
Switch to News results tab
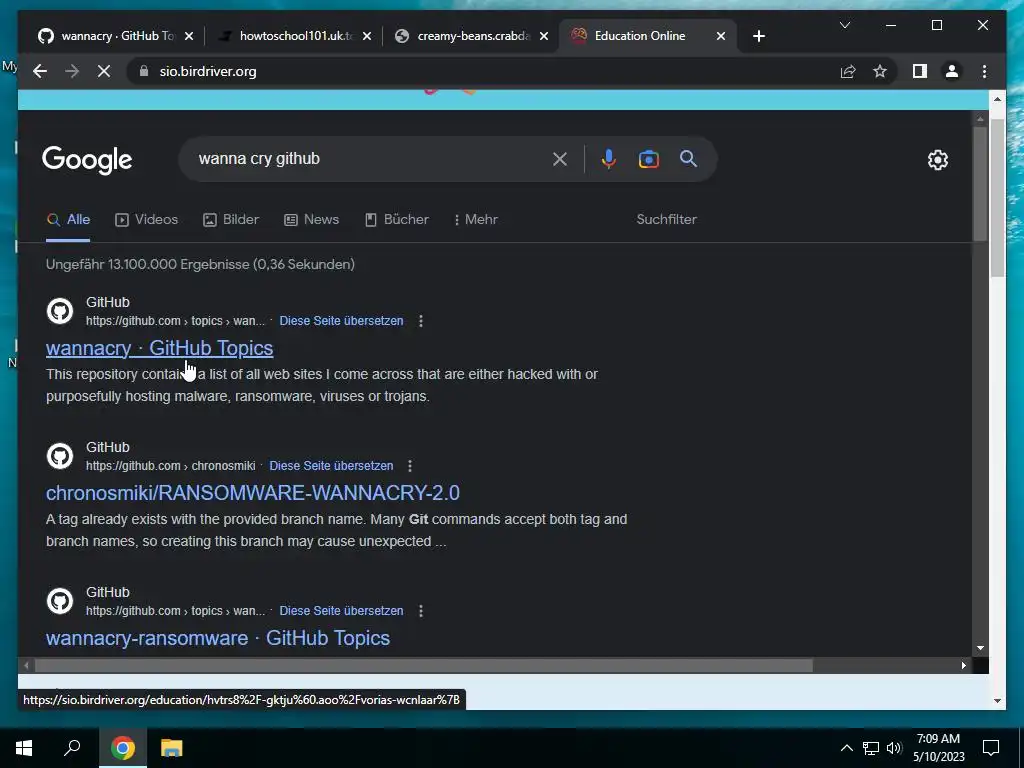coord(312,219)
